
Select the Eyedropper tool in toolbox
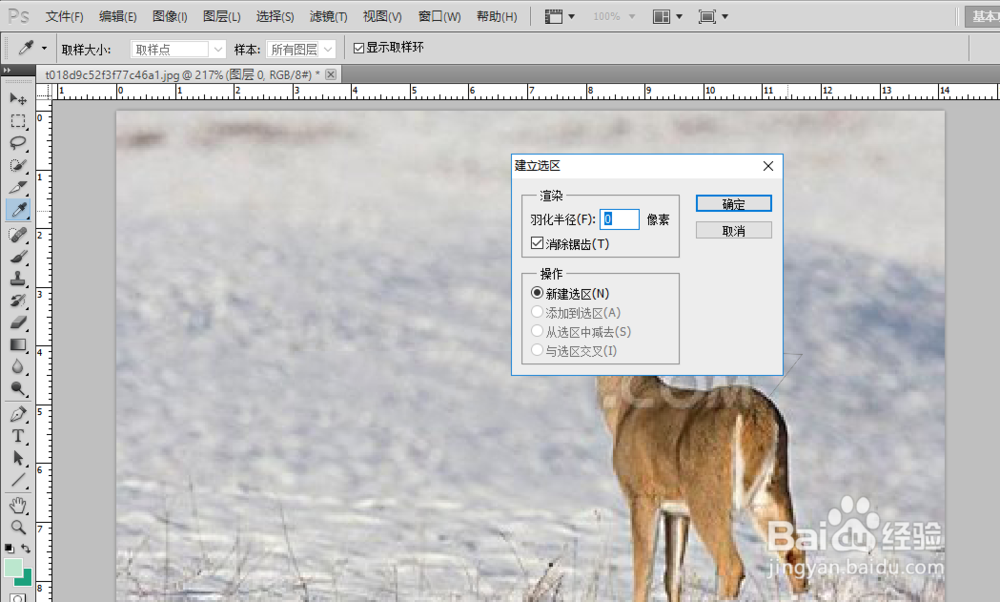coord(18,210)
